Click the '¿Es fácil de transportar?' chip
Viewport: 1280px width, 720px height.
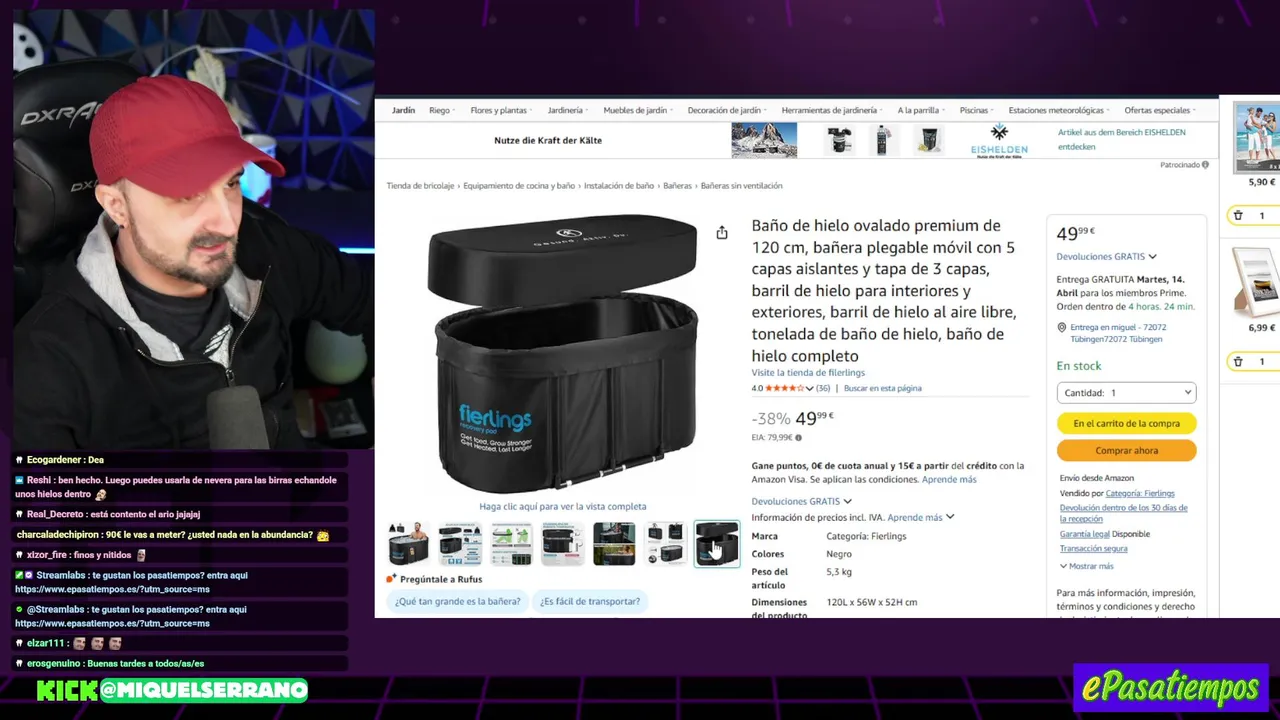[x=590, y=601]
